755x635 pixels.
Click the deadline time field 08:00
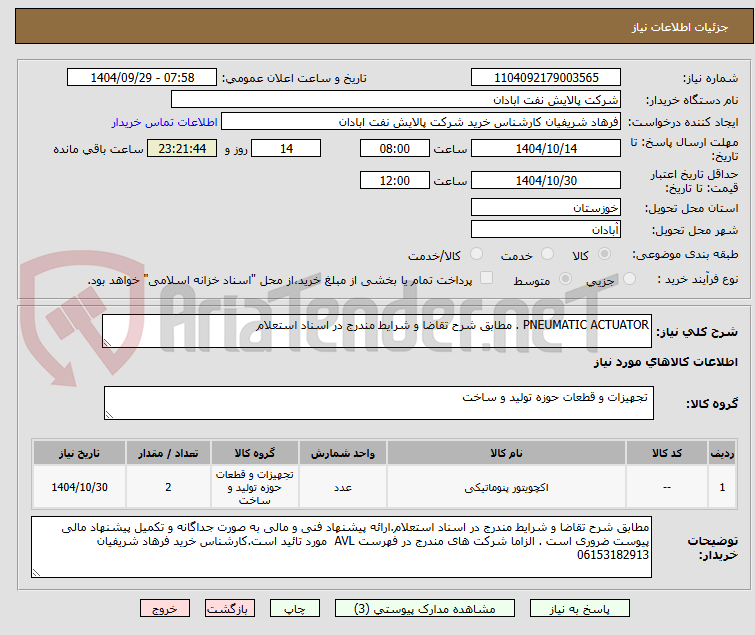[394, 148]
